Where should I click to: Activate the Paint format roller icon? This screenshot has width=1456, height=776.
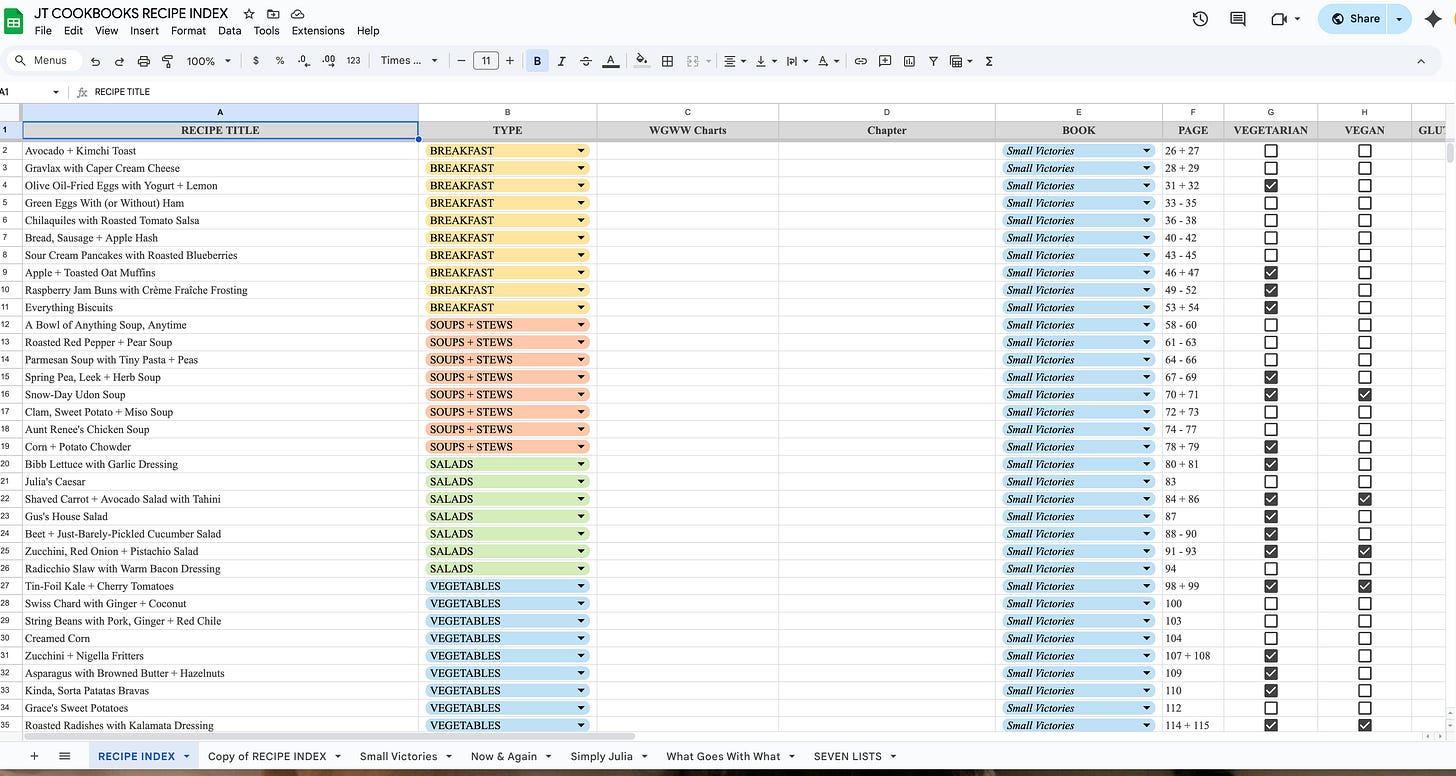pyautogui.click(x=167, y=61)
